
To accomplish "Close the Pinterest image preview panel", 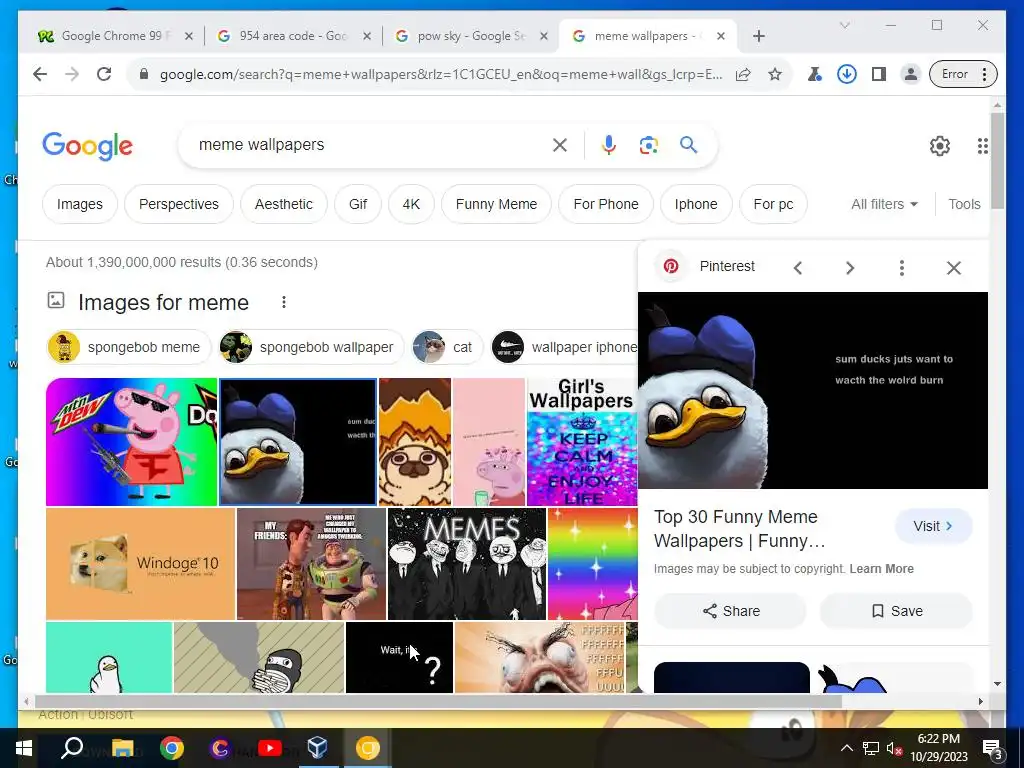I will coord(953,268).
